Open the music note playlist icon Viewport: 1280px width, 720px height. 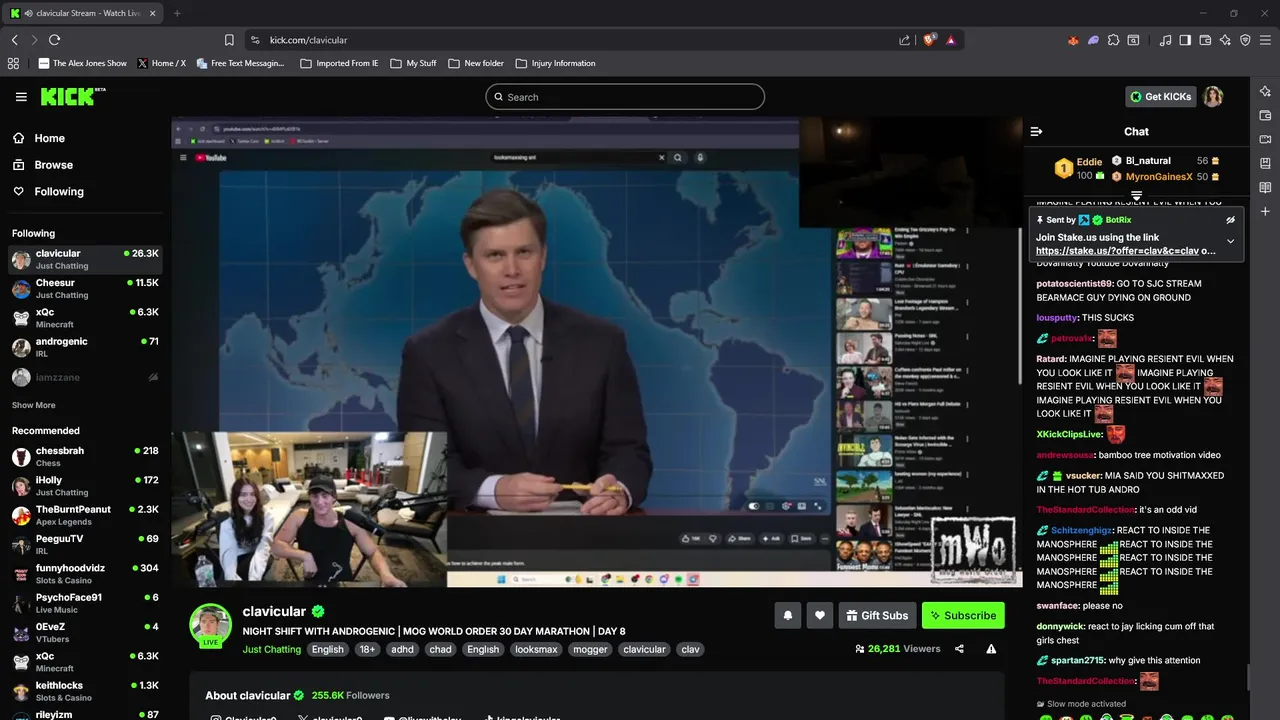point(1165,40)
